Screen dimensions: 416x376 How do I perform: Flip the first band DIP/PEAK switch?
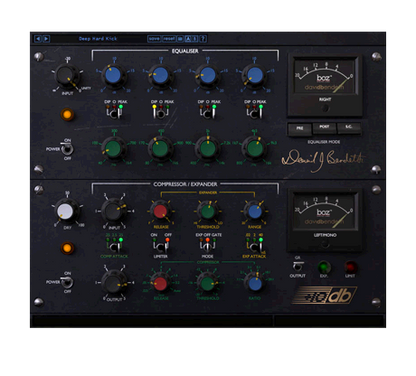tap(114, 113)
